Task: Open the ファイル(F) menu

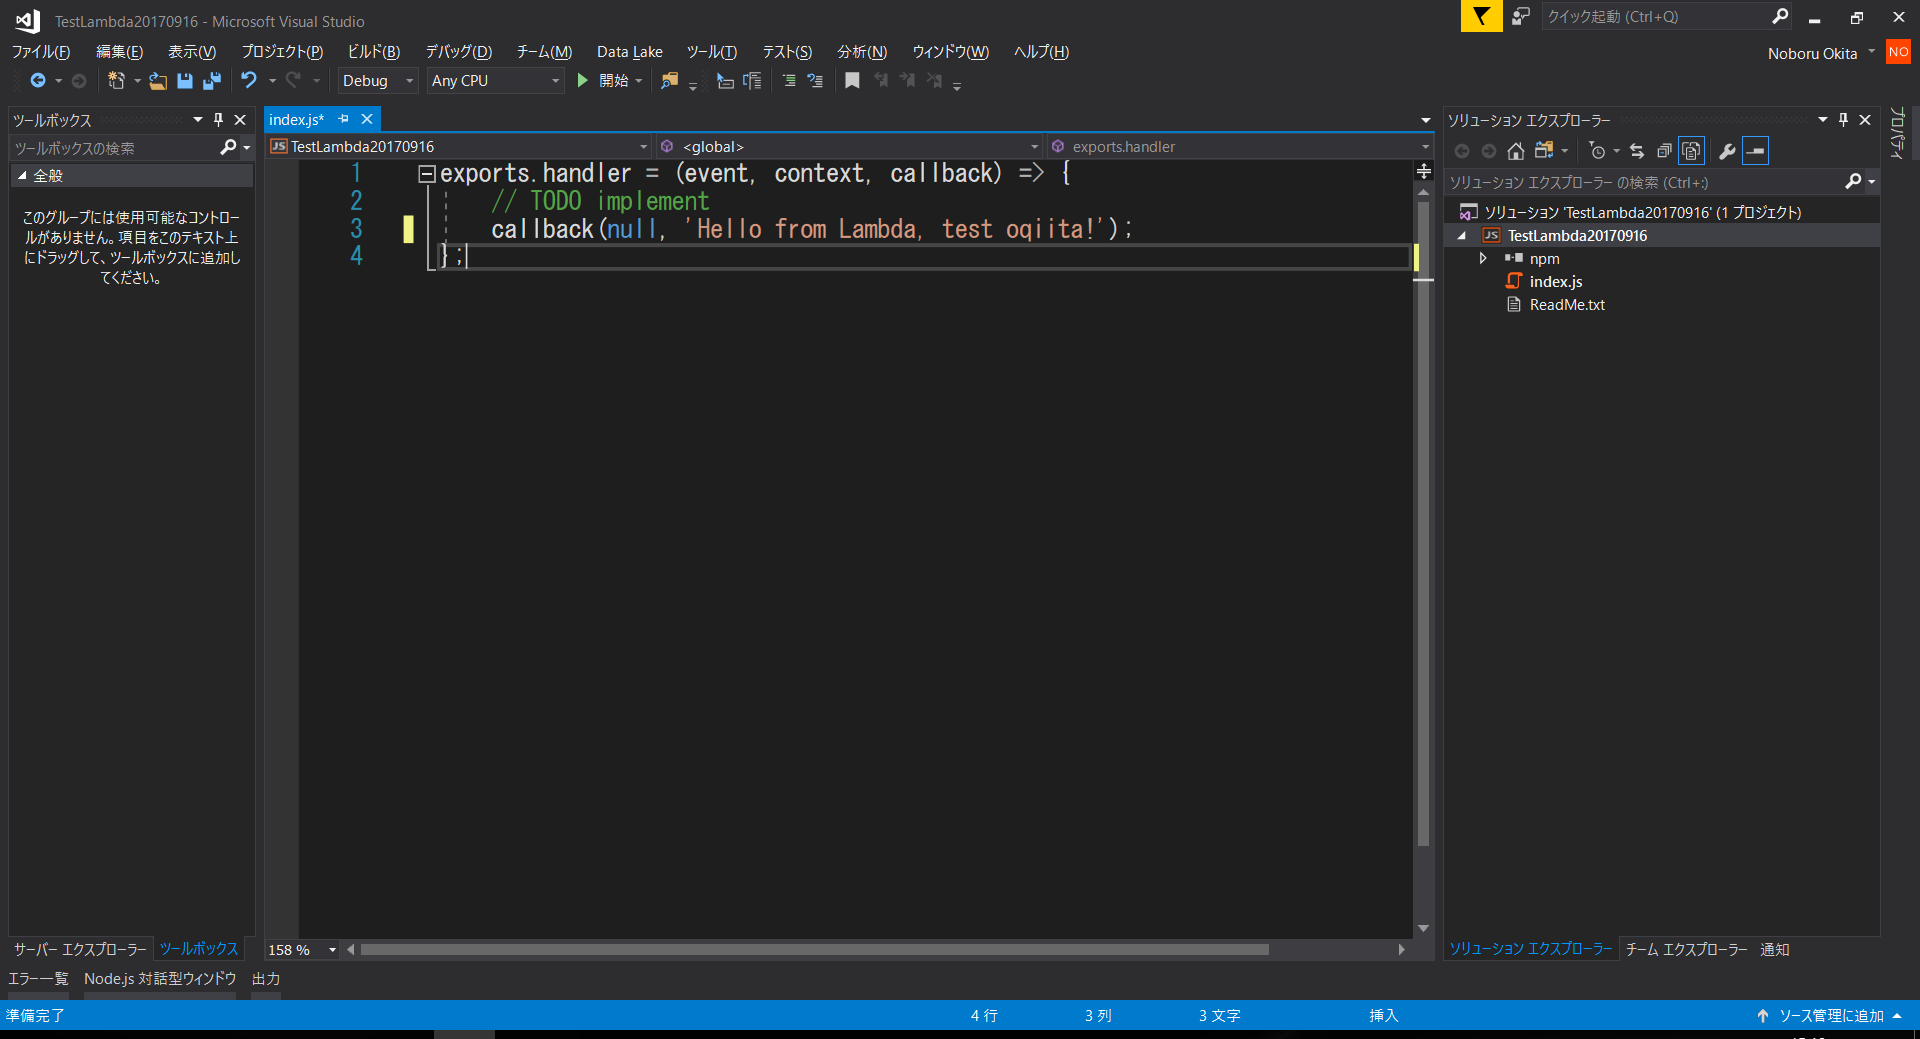Action: [40, 52]
